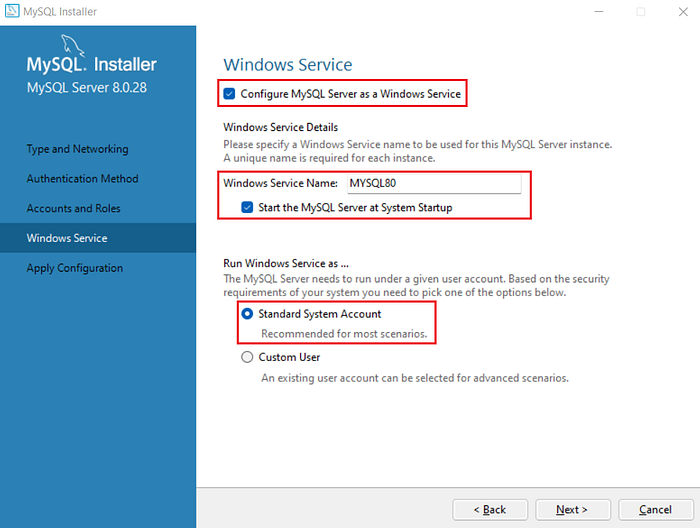Minimize the MySQL Installer window
Screen dimensions: 700x528
(x=599, y=12)
